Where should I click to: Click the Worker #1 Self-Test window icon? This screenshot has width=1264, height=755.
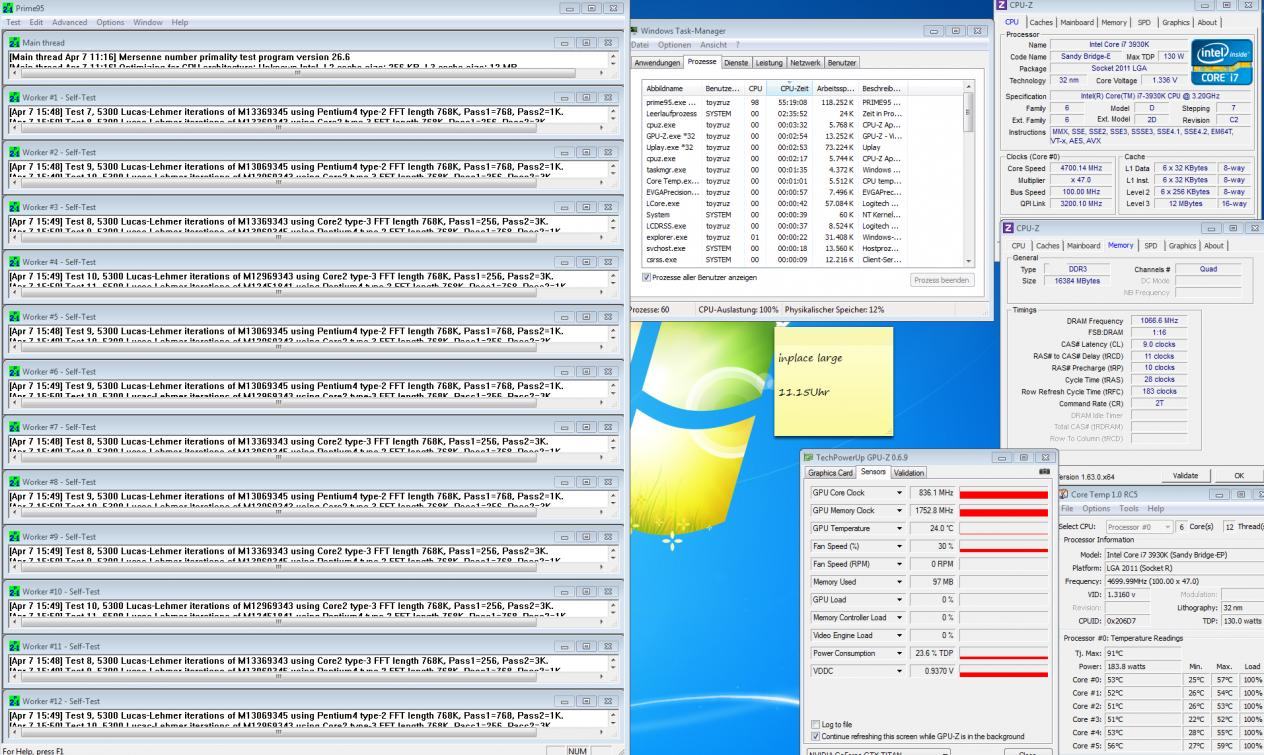14,98
